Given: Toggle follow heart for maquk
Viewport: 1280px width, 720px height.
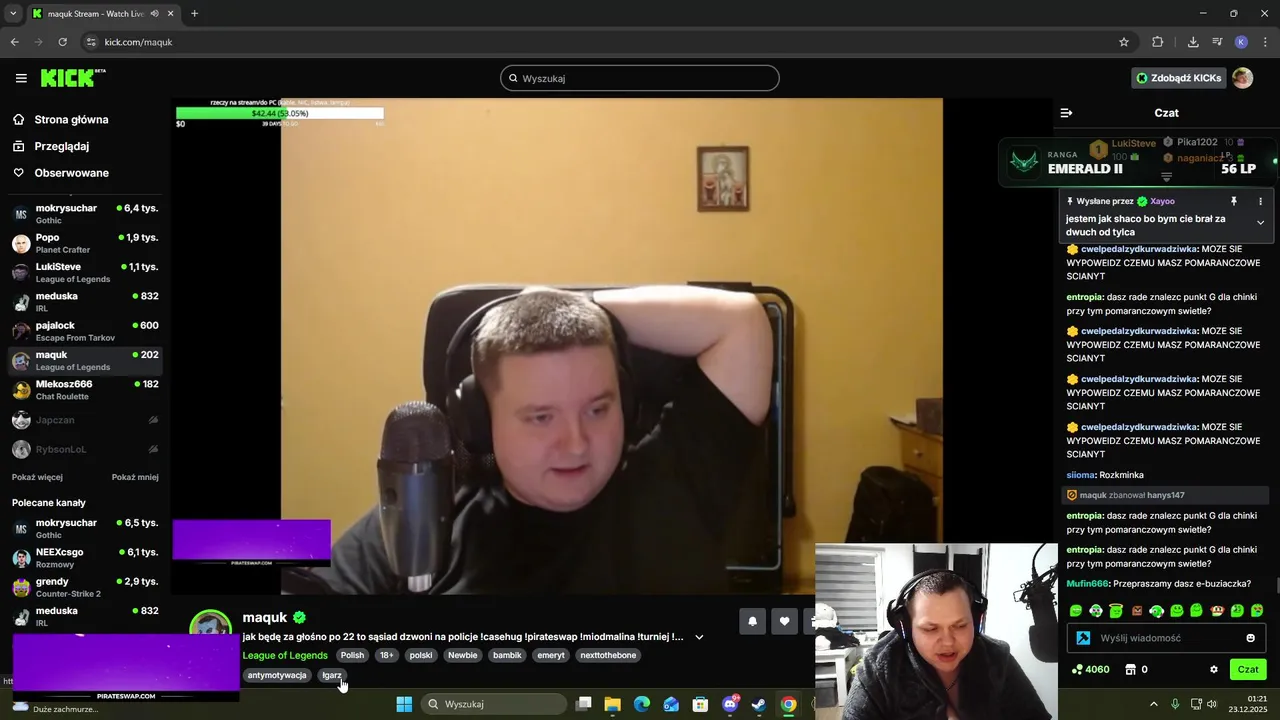Looking at the screenshot, I should (784, 621).
